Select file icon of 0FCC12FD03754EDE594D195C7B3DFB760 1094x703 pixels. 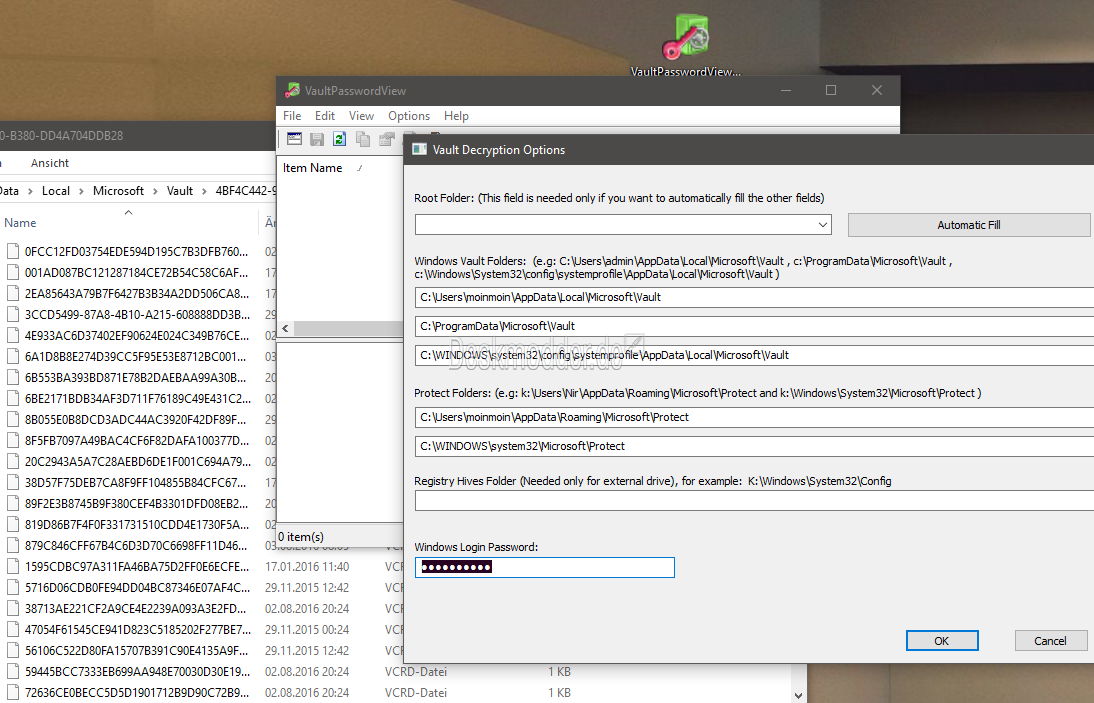click(x=13, y=251)
